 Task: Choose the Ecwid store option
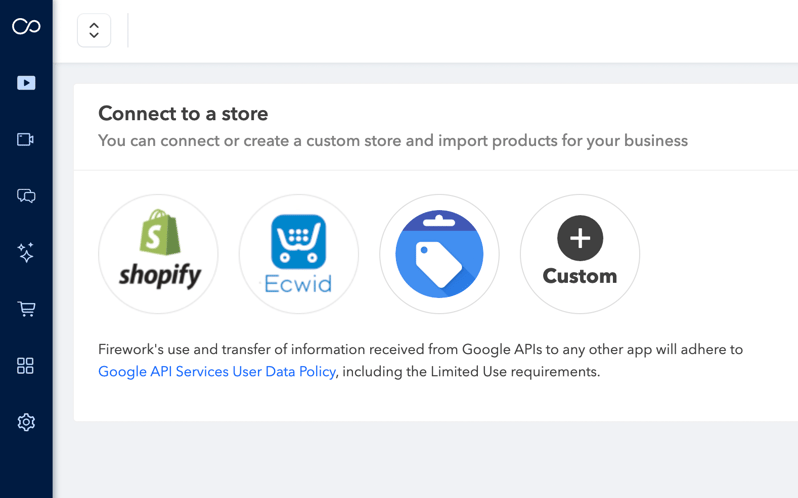point(299,254)
